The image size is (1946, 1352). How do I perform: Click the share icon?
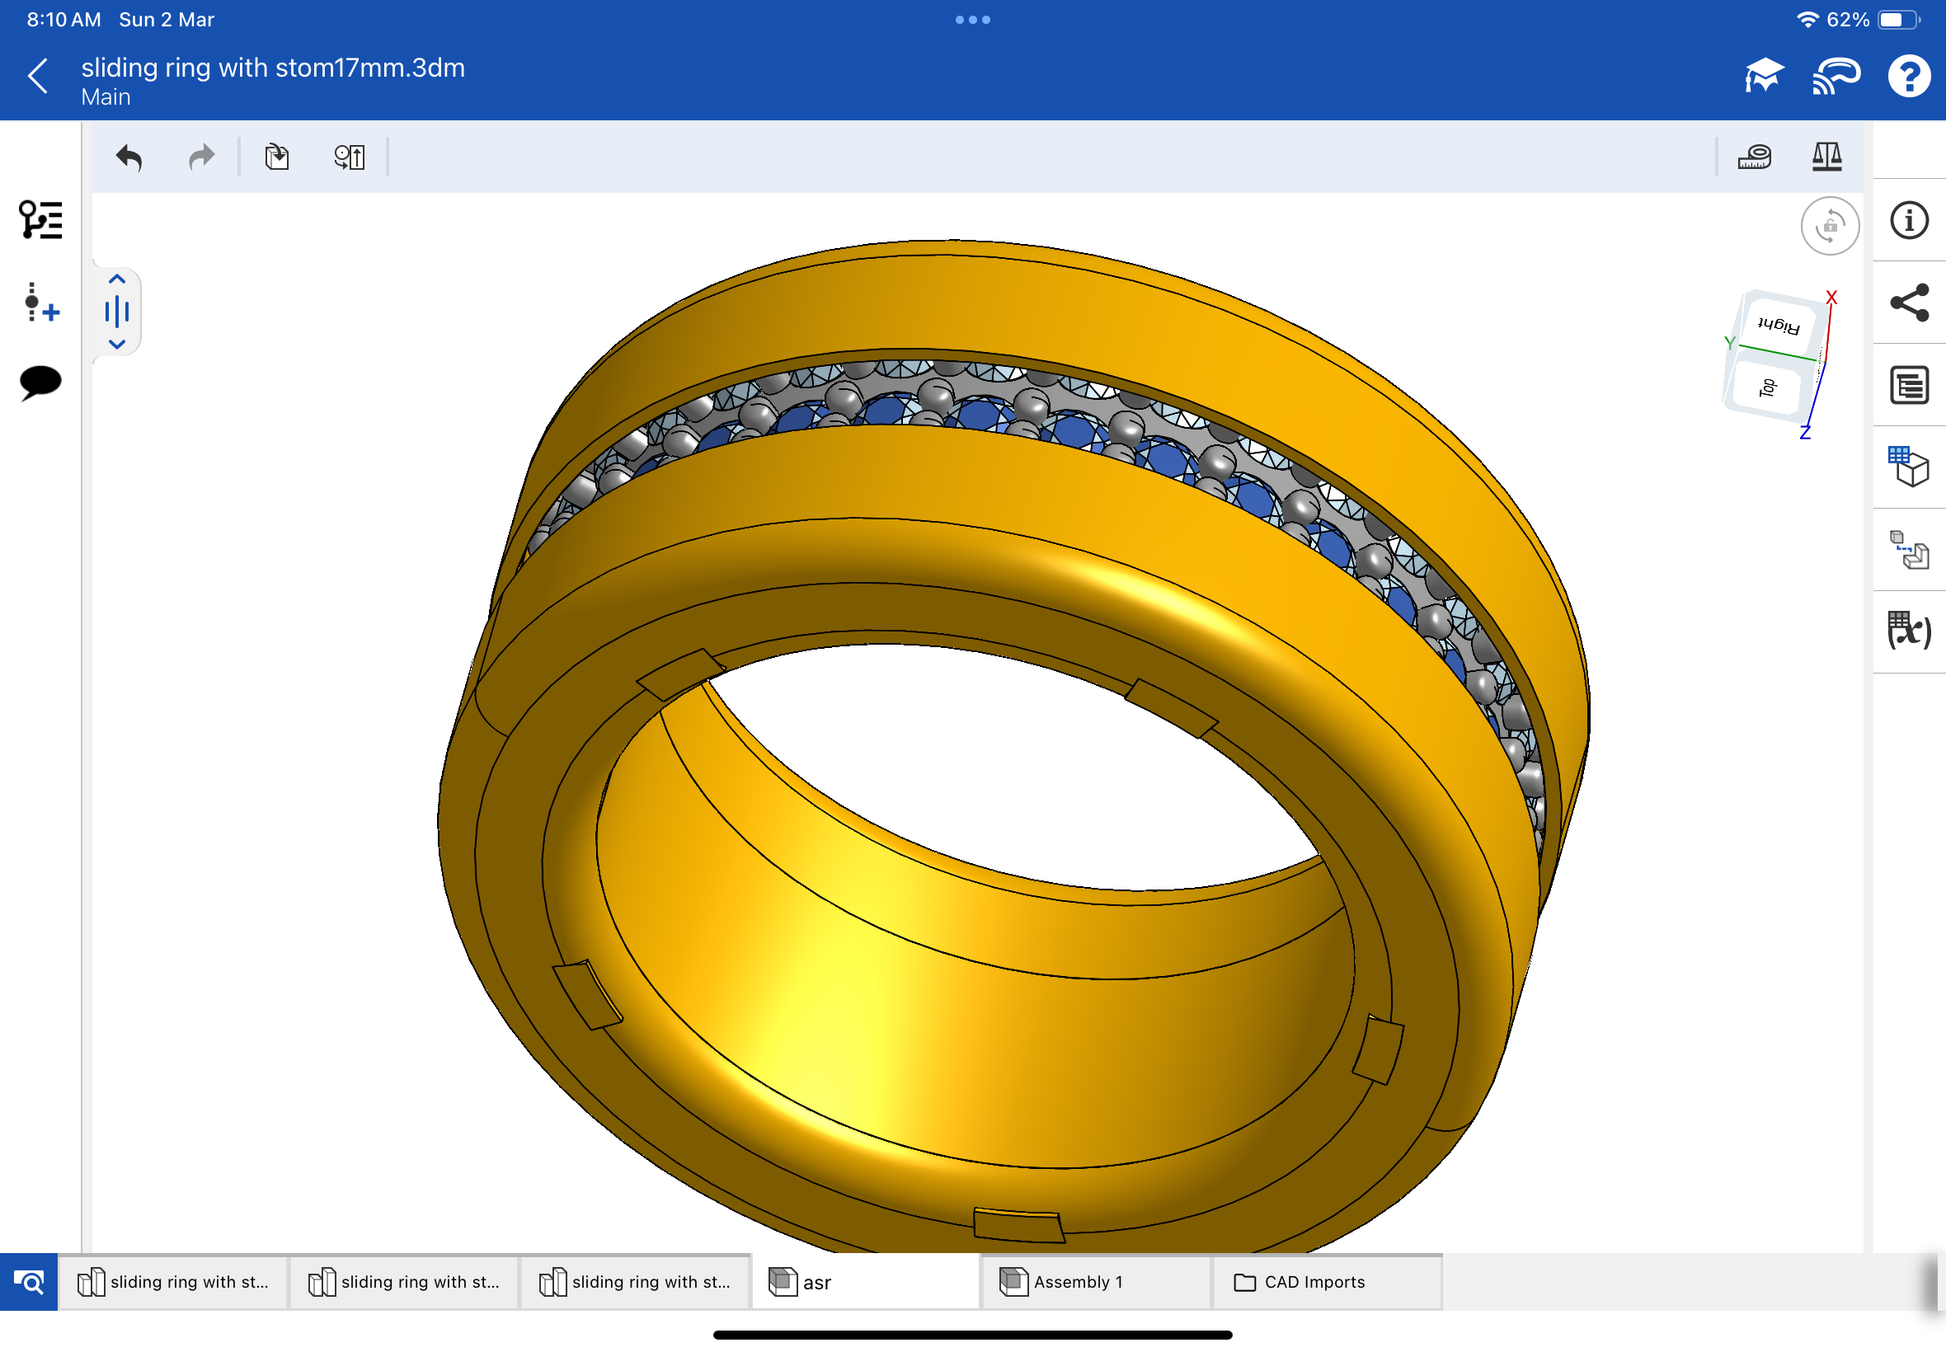tap(1909, 303)
